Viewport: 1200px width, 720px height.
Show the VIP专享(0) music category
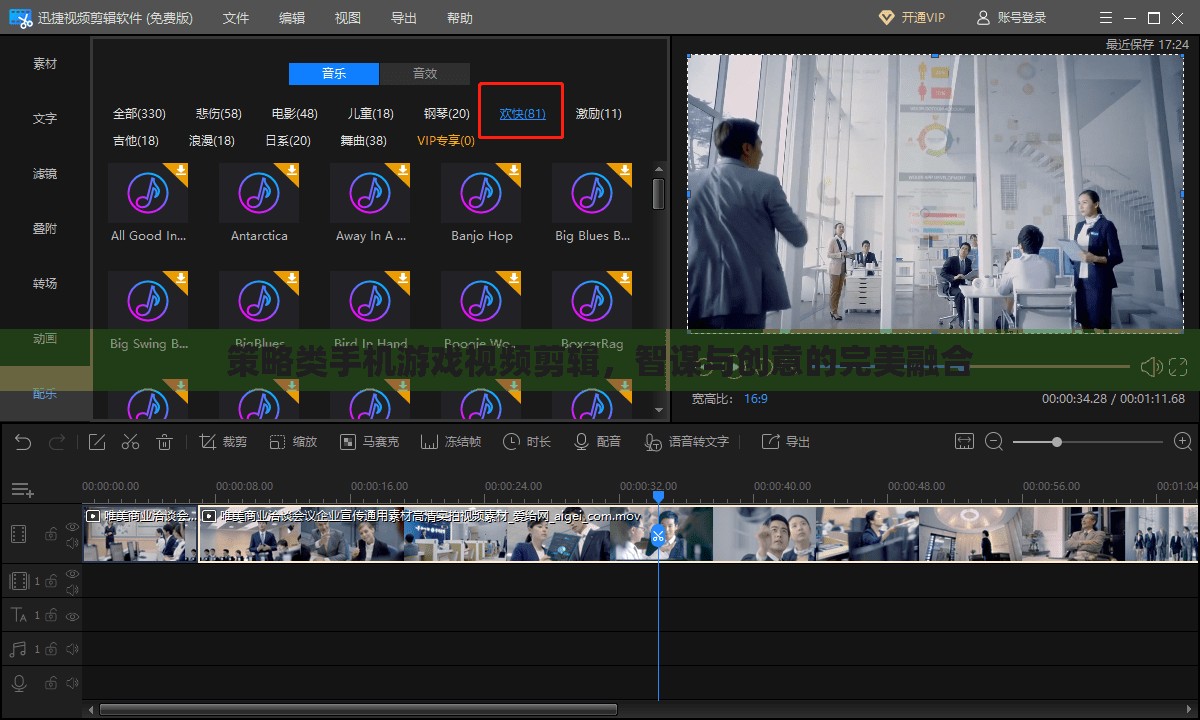click(x=446, y=141)
